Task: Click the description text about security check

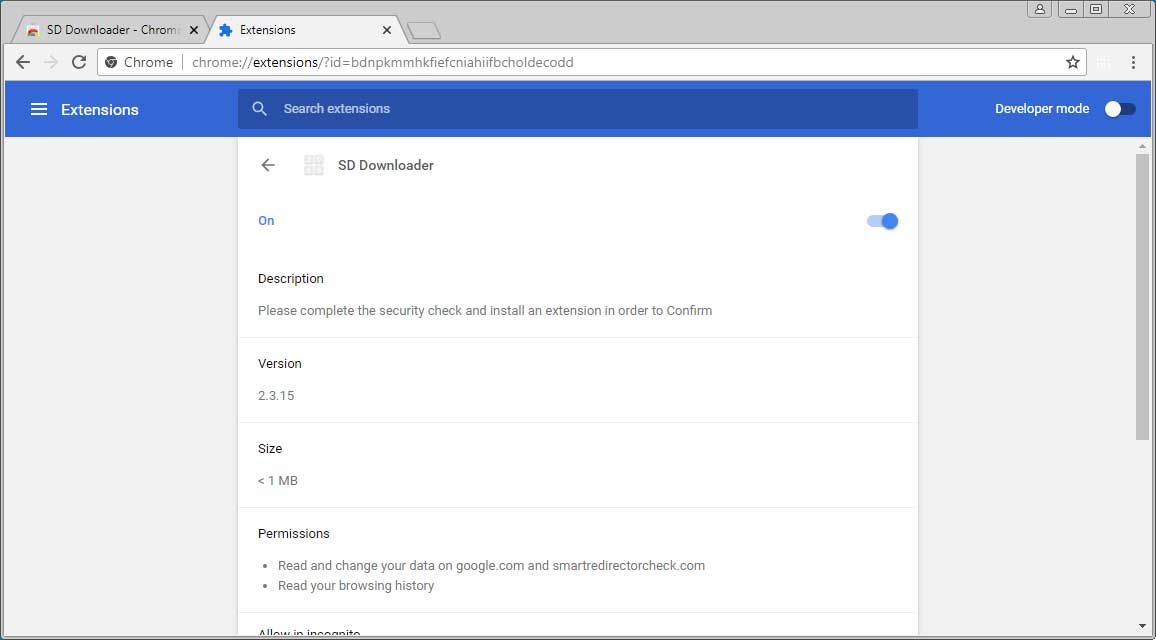Action: 485,310
